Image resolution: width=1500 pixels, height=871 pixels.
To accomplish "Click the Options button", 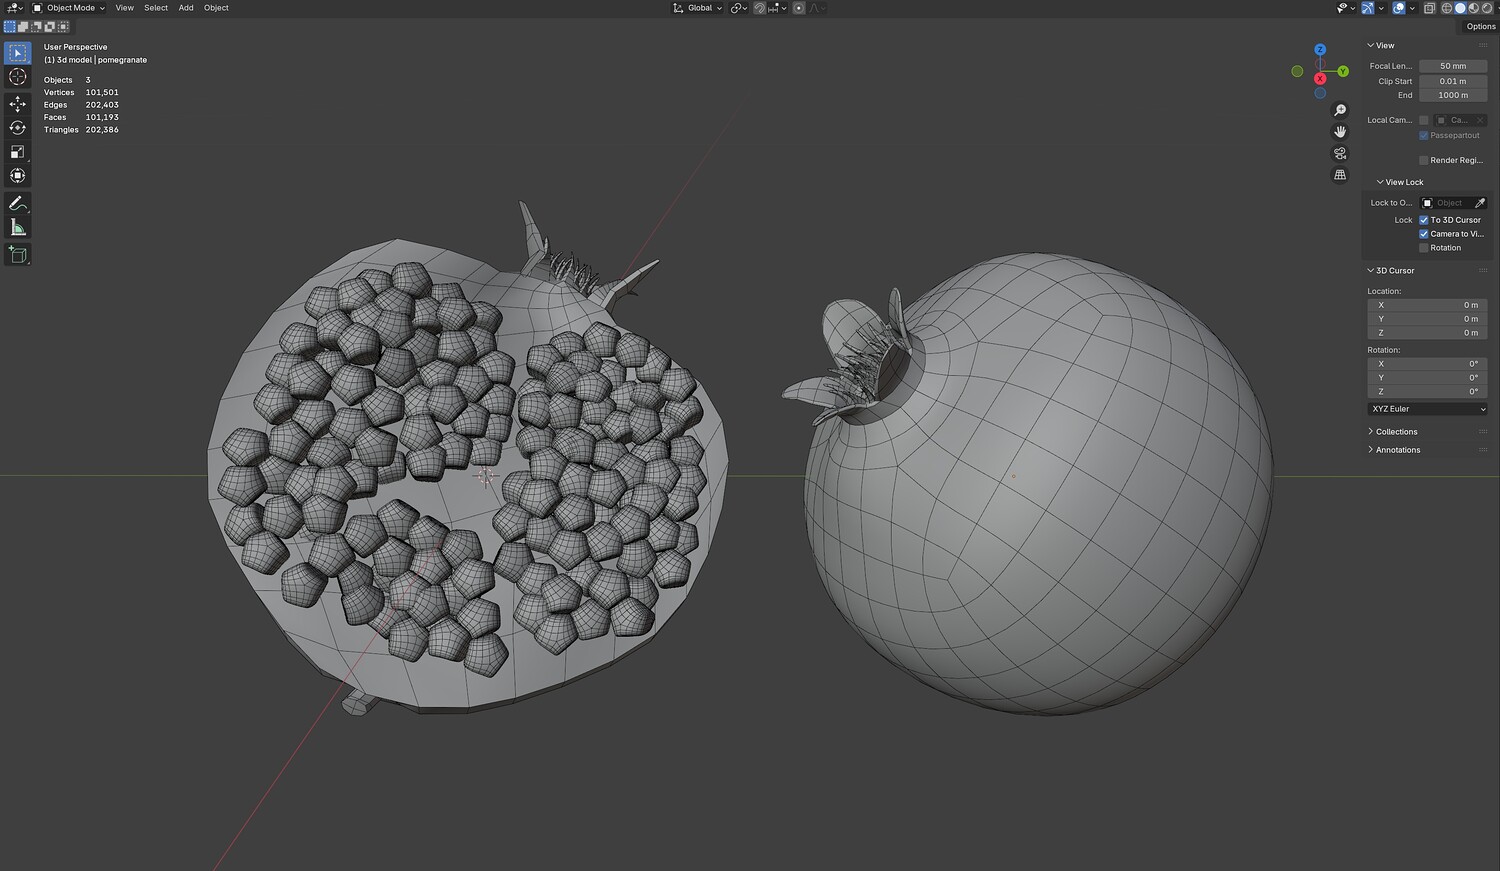I will pos(1480,27).
